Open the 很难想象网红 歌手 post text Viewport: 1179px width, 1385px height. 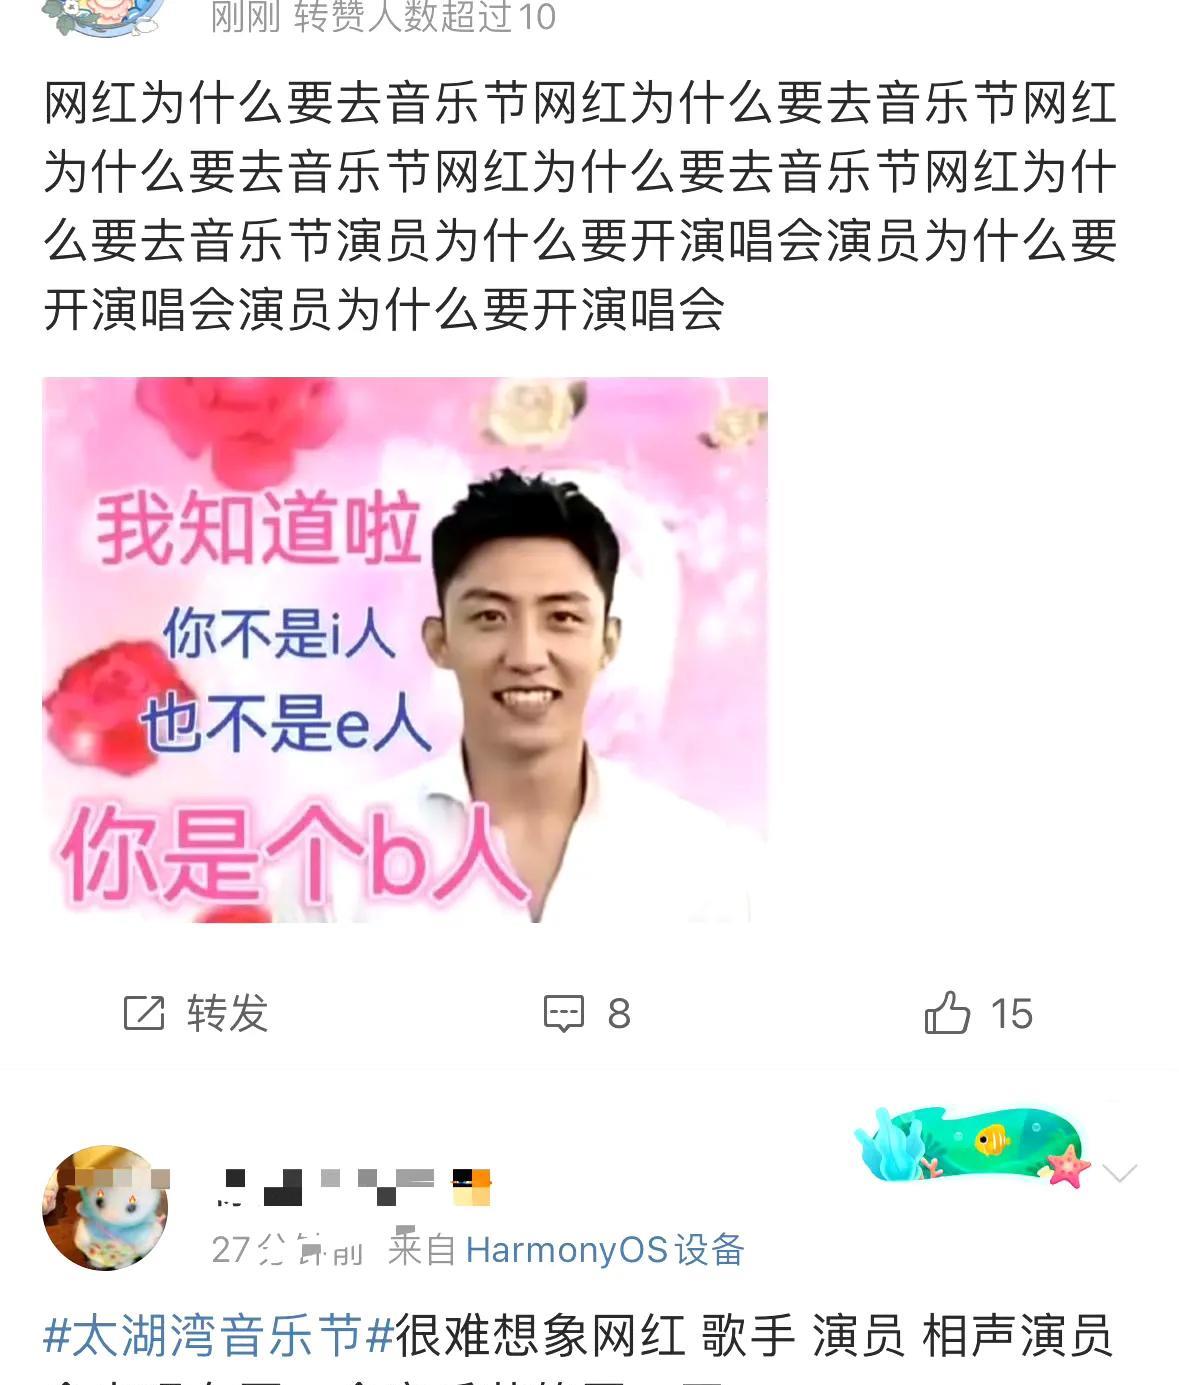click(754, 1336)
